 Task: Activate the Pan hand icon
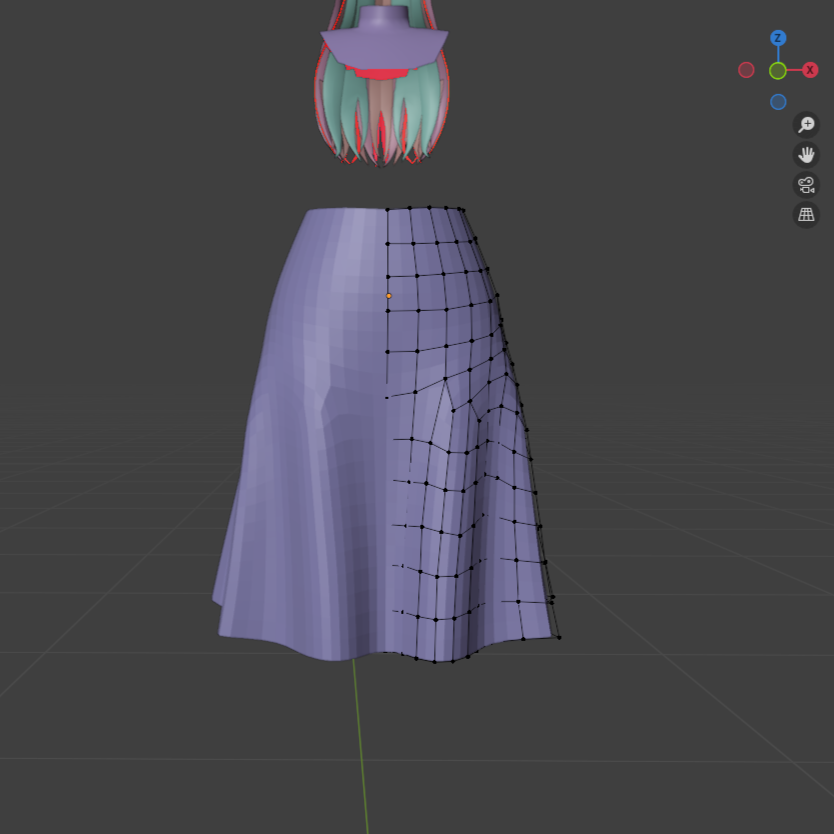coord(806,154)
